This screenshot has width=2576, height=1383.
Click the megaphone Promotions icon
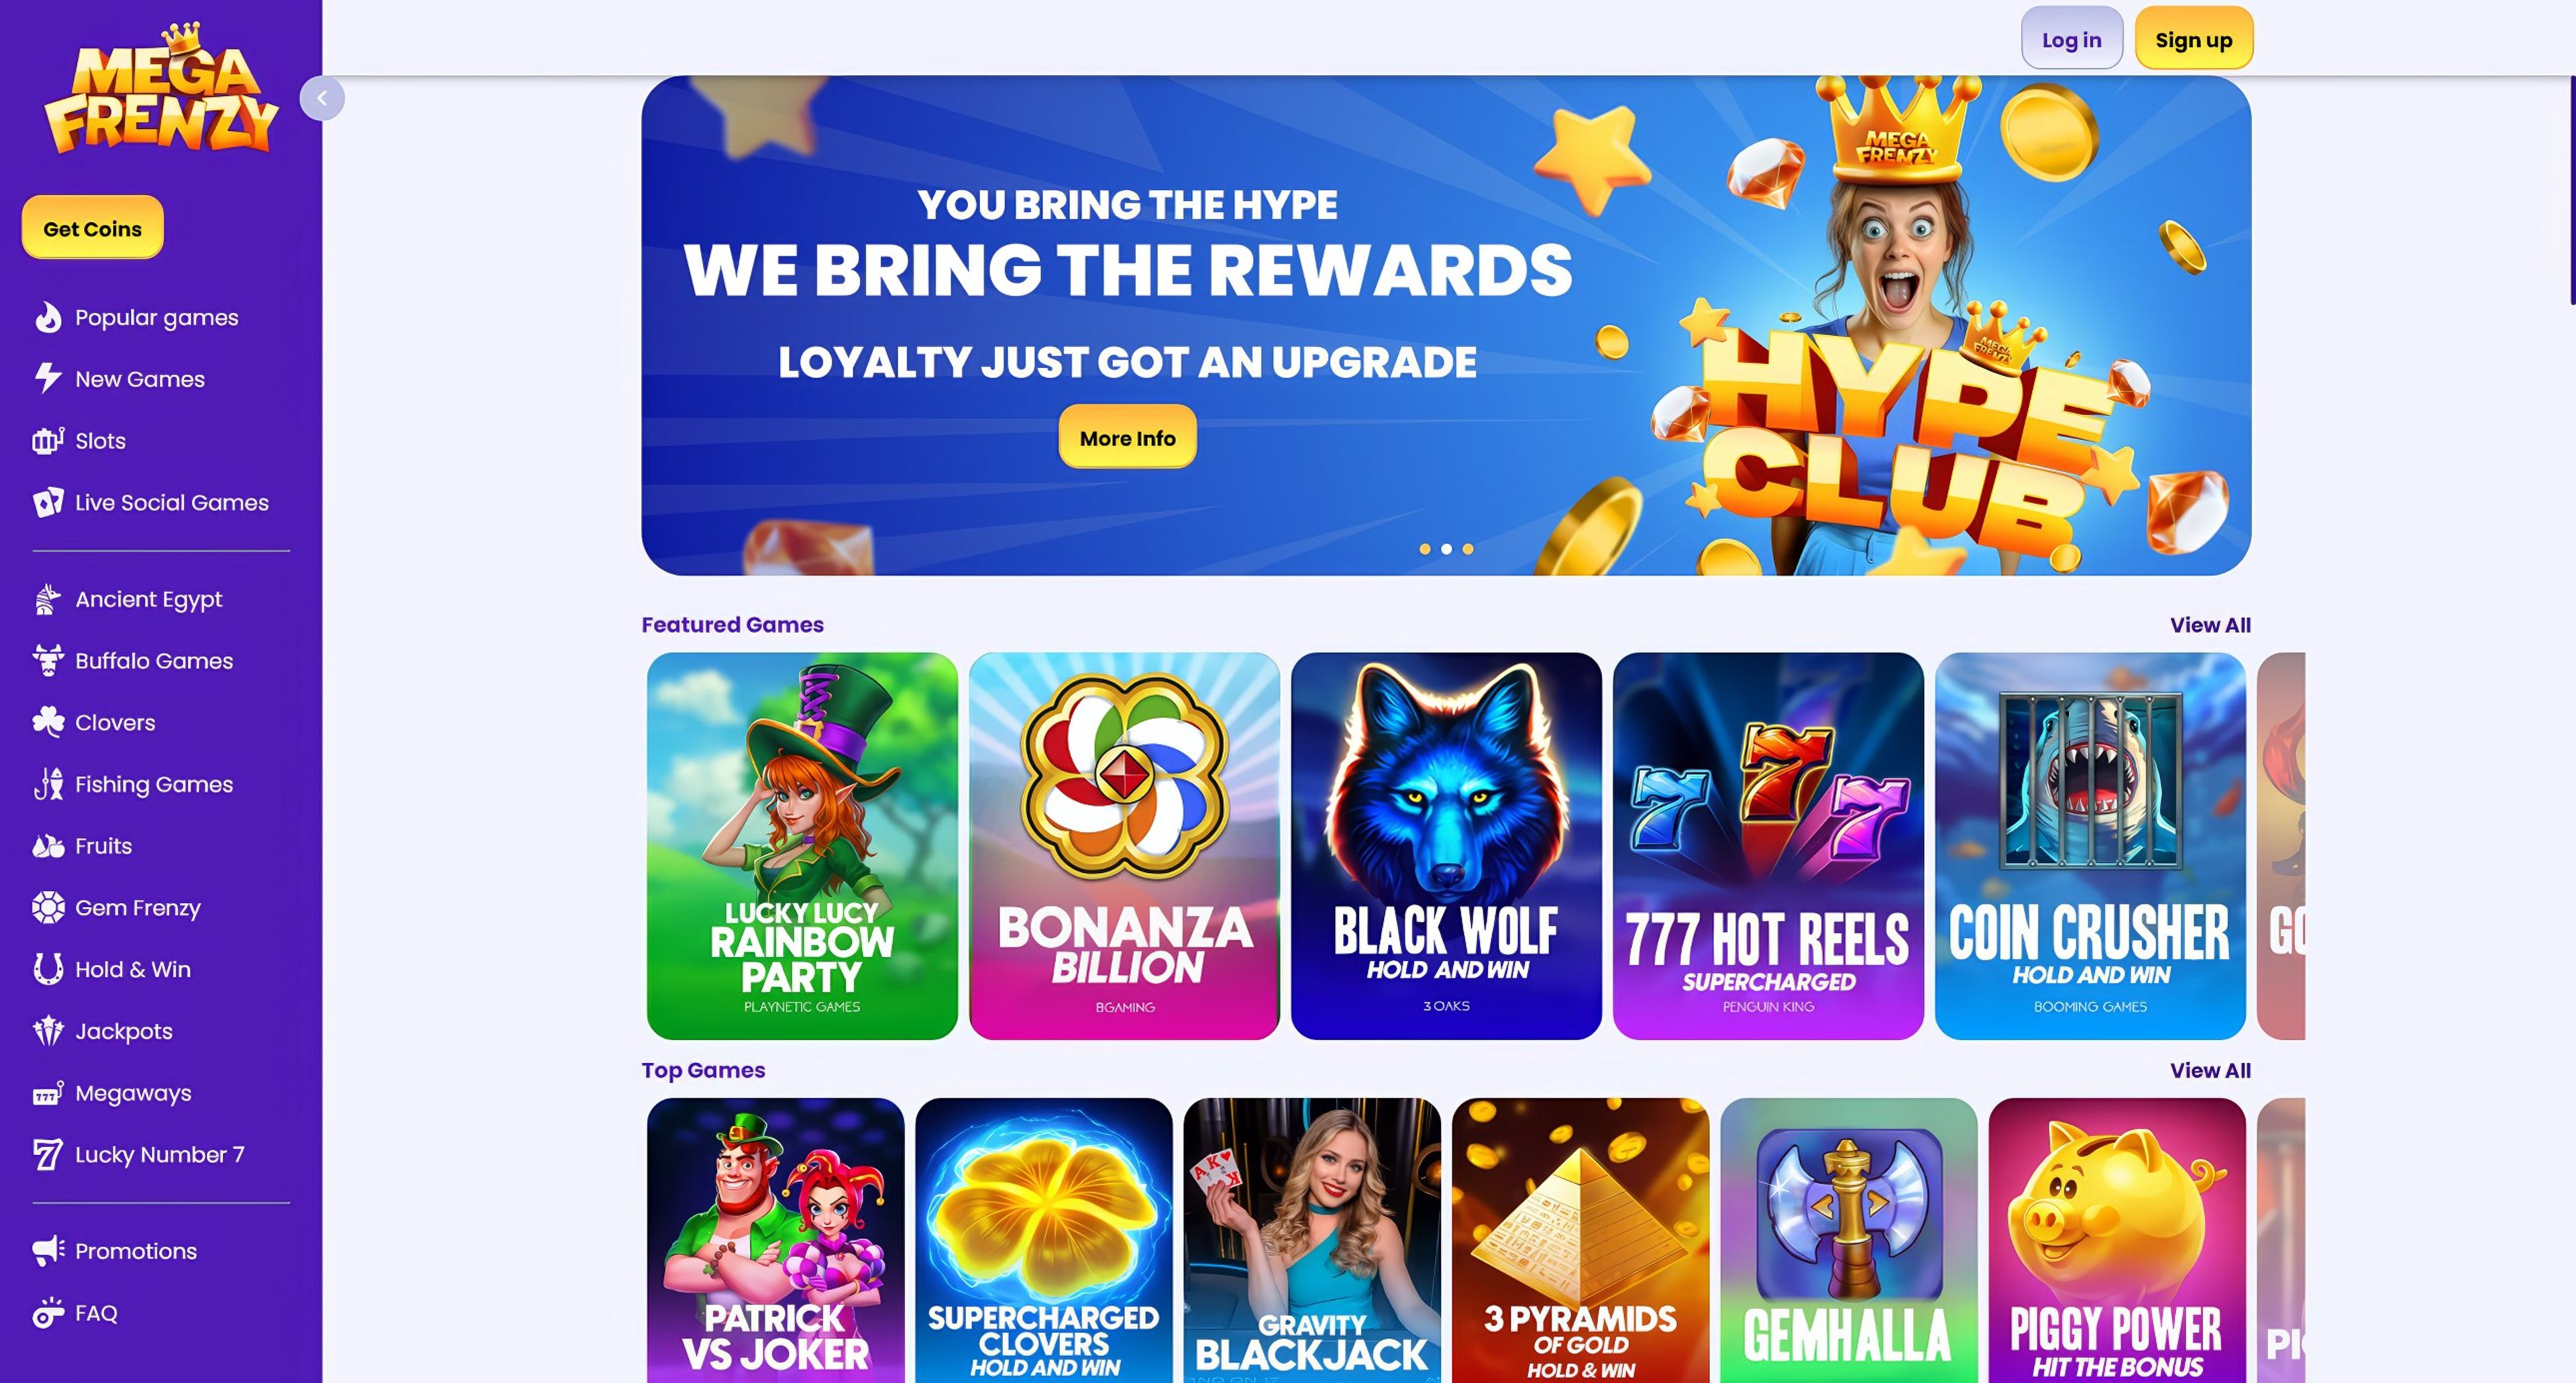click(48, 1250)
